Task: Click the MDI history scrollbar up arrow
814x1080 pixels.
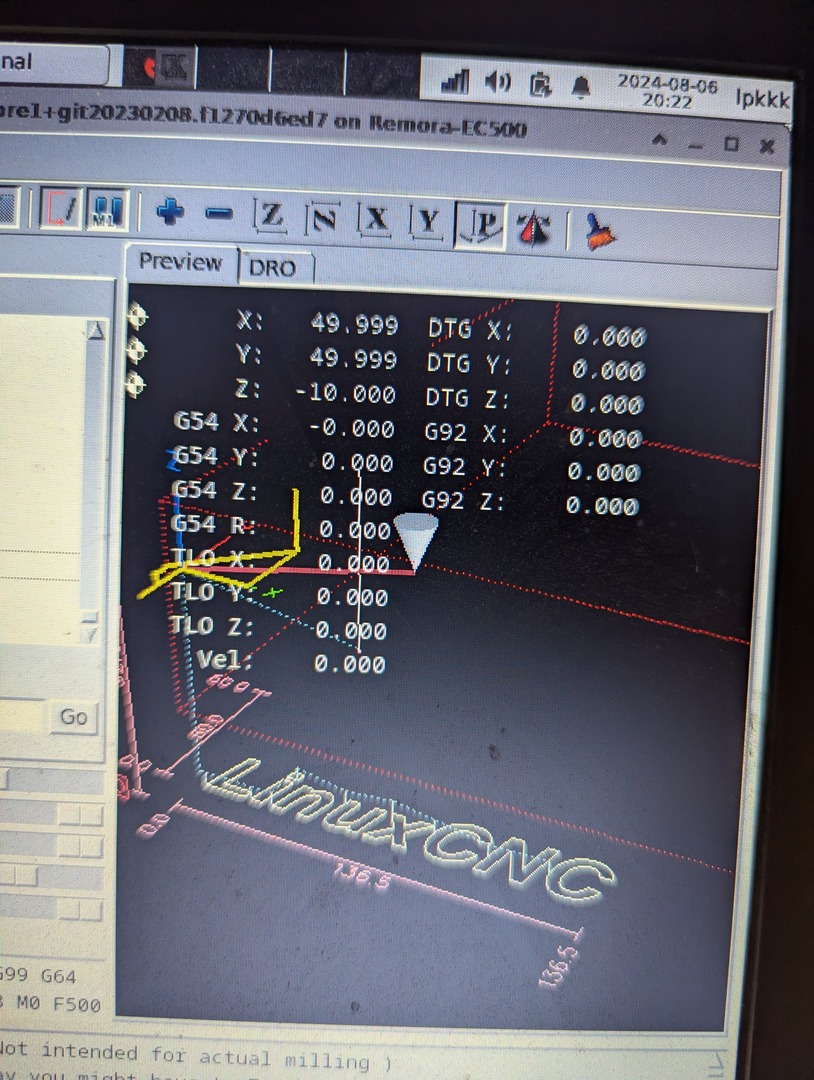Action: click(x=95, y=331)
